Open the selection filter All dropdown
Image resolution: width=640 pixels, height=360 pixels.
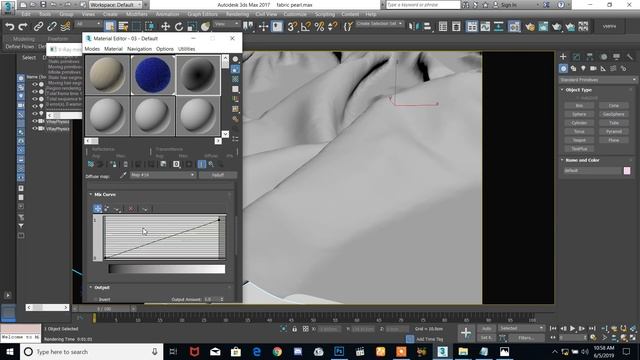coord(88,24)
